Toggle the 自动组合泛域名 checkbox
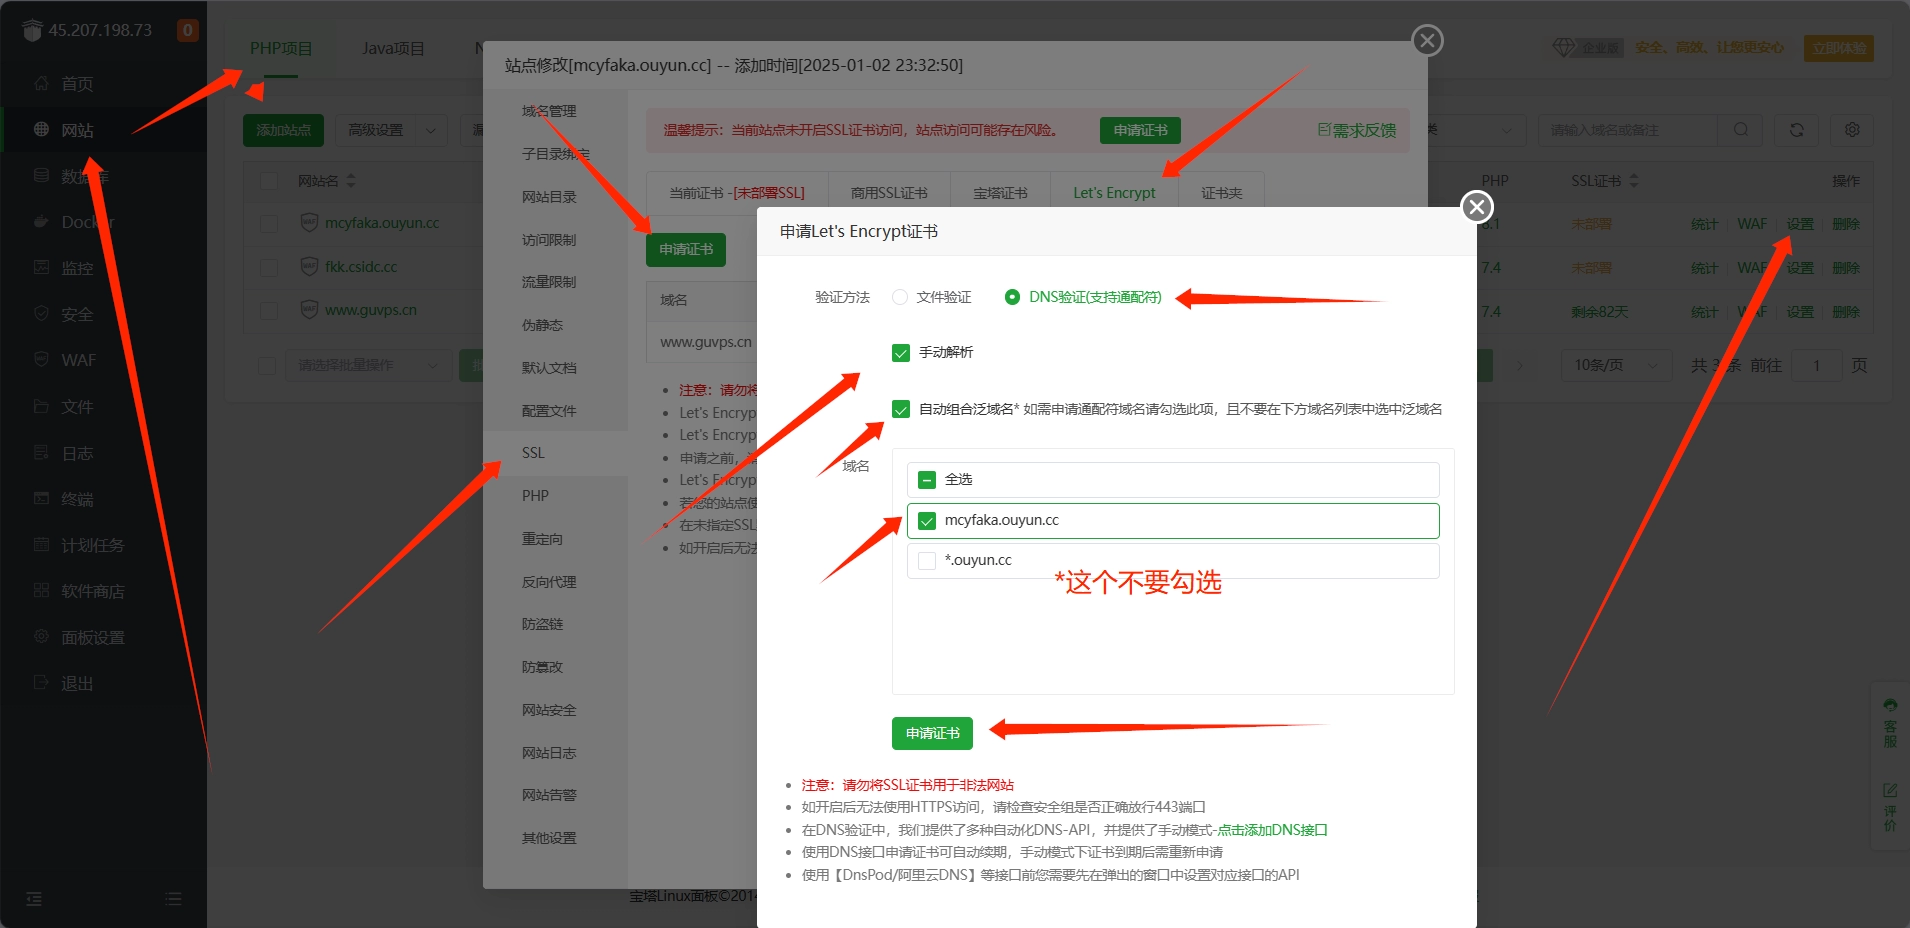The width and height of the screenshot is (1910, 928). click(x=901, y=409)
